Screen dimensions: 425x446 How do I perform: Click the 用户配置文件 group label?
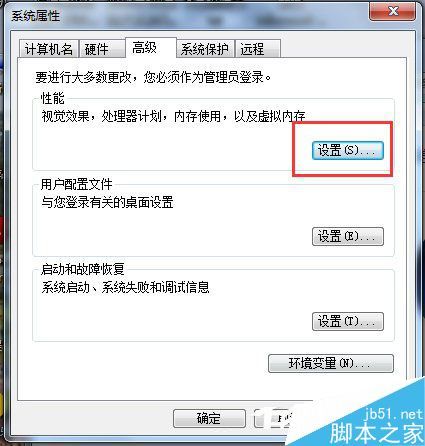pyautogui.click(x=76, y=184)
